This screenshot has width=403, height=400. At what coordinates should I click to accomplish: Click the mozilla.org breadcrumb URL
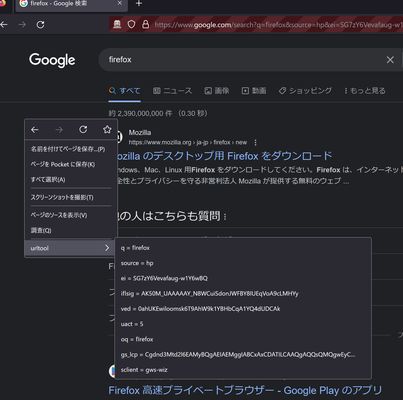pyautogui.click(x=188, y=143)
